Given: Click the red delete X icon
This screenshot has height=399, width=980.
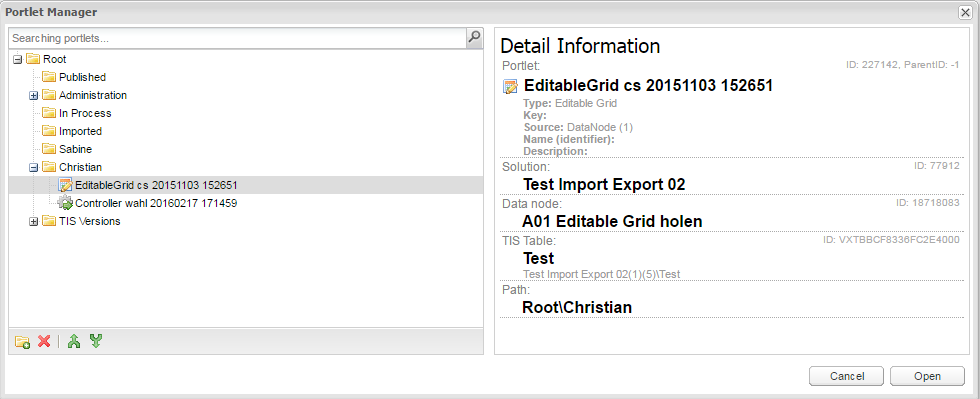Looking at the screenshot, I should click(x=44, y=341).
